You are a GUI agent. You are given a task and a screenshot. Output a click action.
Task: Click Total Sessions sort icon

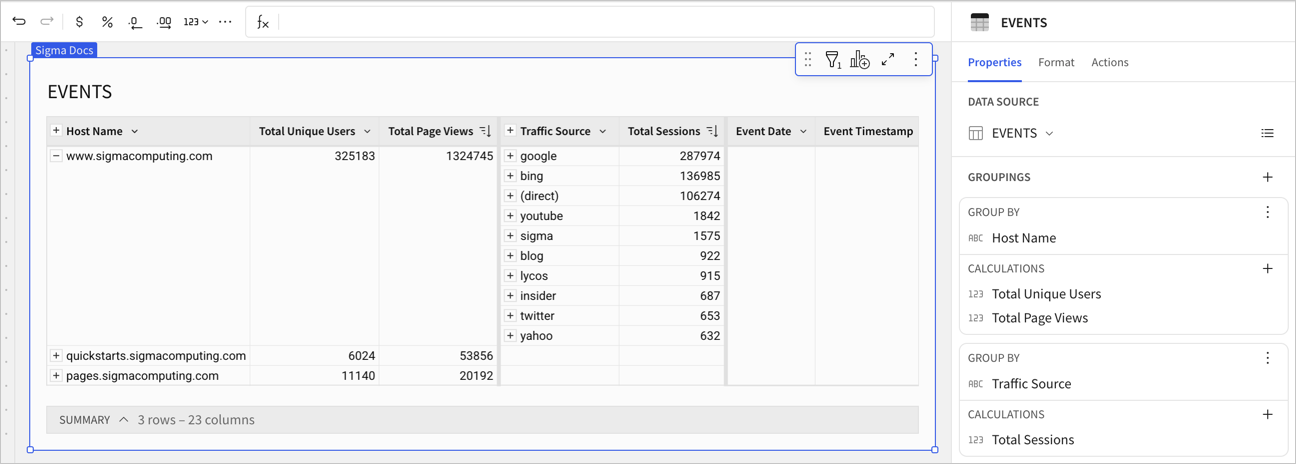point(712,131)
